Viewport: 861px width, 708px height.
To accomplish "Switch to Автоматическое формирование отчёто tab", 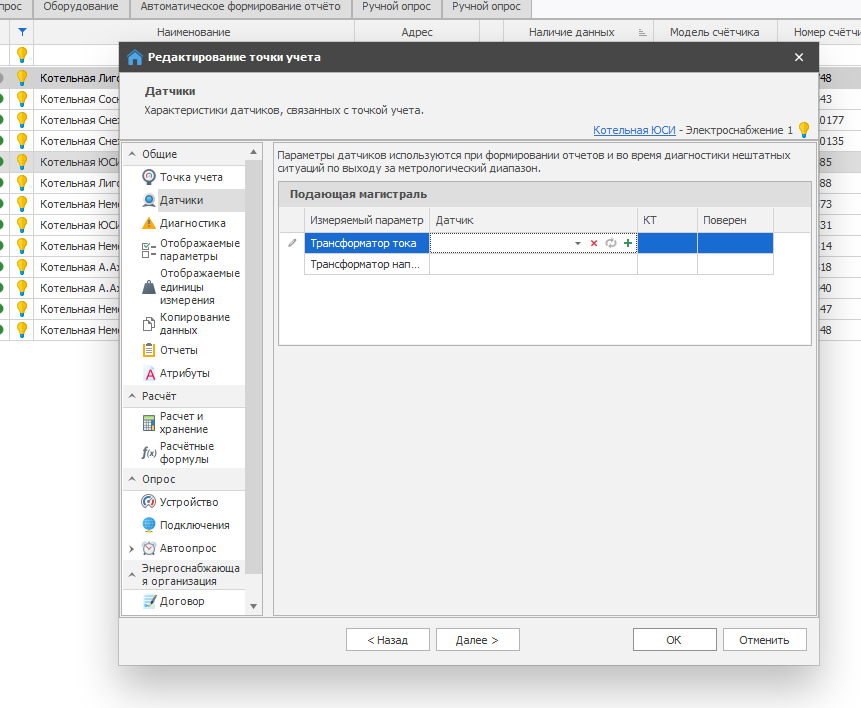I will click(x=241, y=7).
